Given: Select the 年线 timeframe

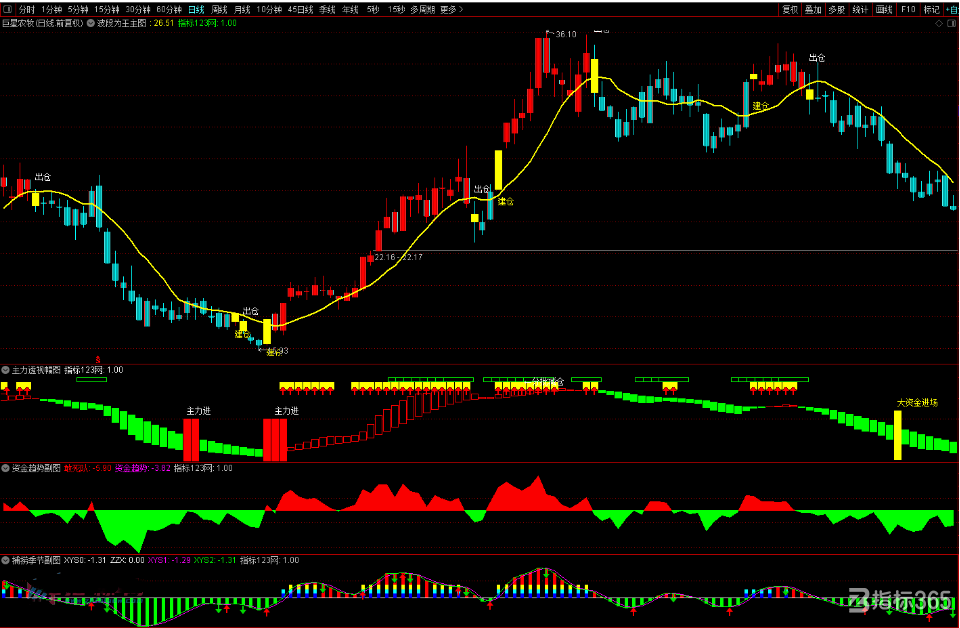Looking at the screenshot, I should [x=350, y=9].
